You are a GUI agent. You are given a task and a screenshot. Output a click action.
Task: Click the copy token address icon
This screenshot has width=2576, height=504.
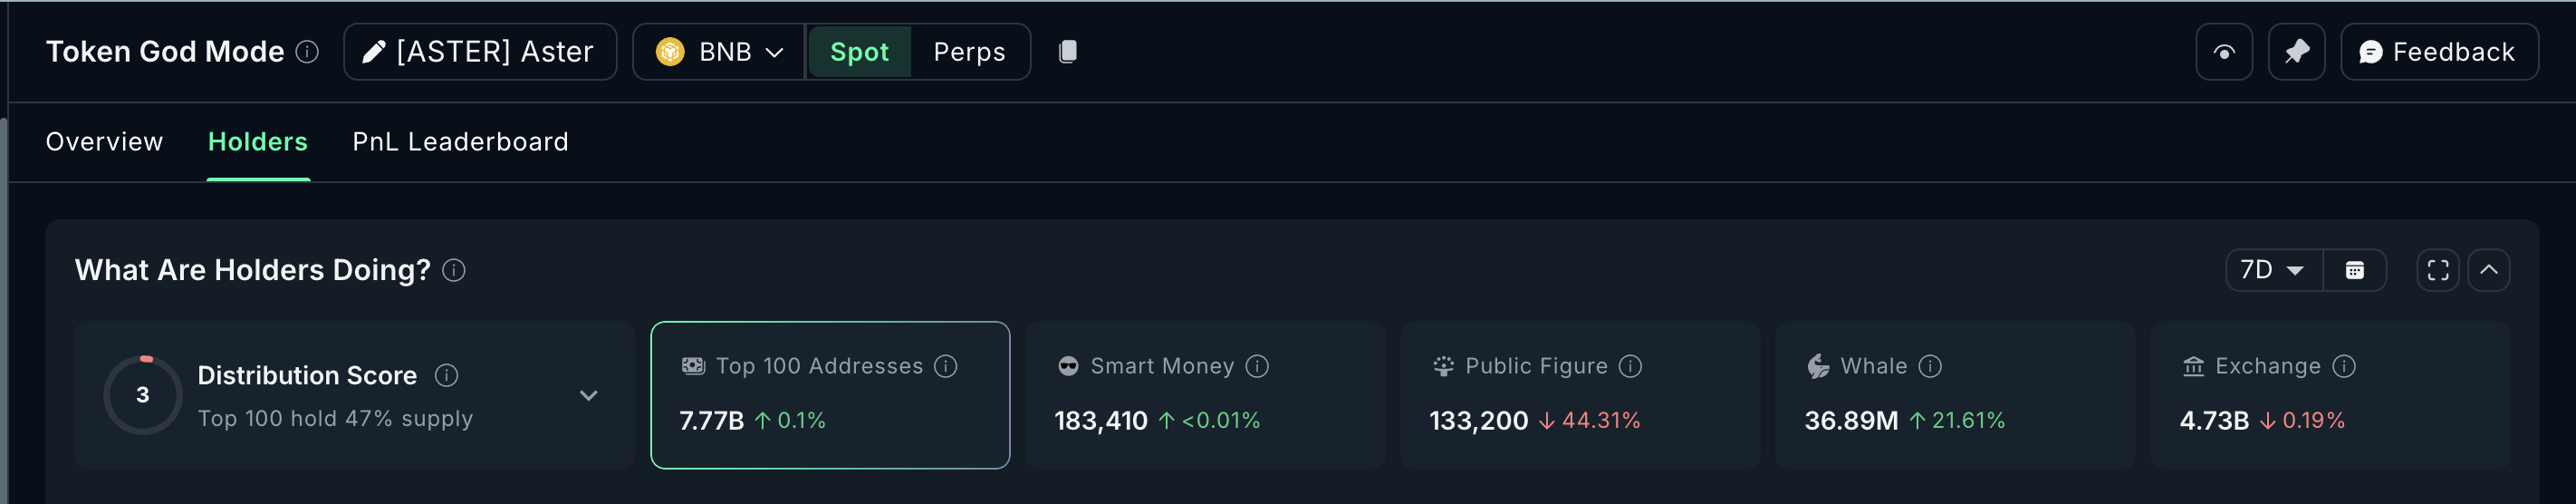coord(1067,52)
